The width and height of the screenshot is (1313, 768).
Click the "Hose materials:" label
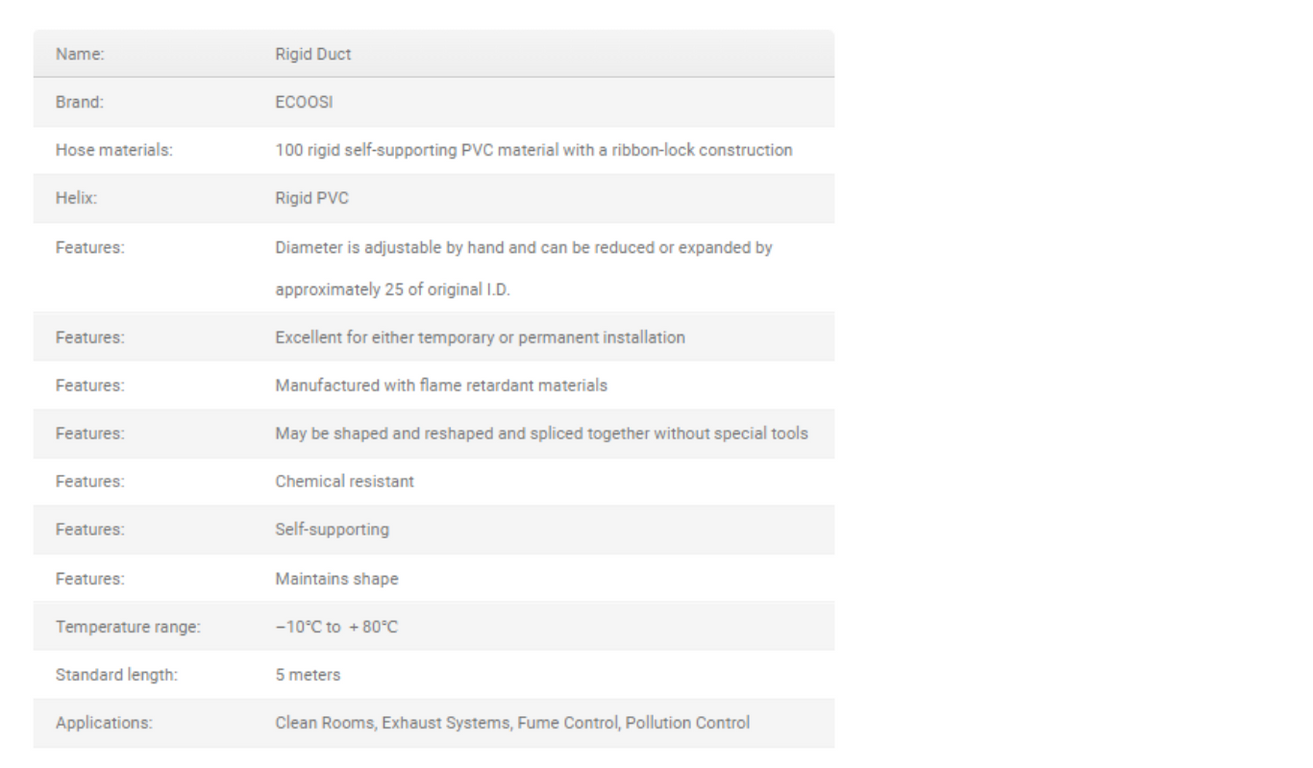coord(114,150)
